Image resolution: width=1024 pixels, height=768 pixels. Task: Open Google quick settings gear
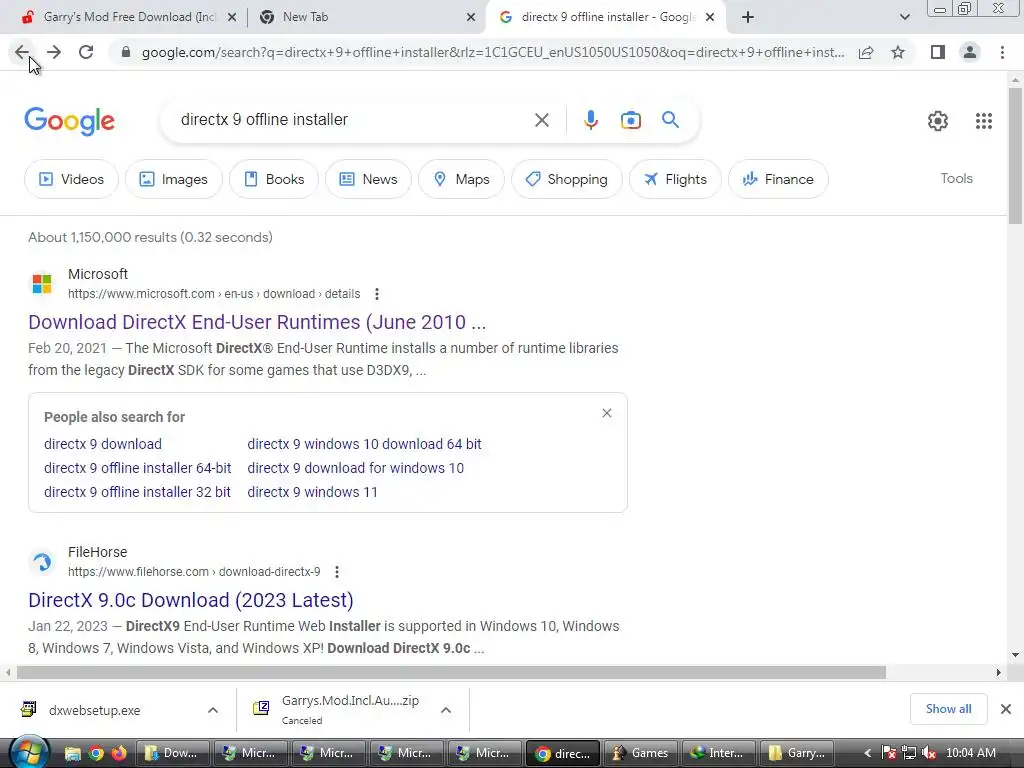[x=938, y=121]
